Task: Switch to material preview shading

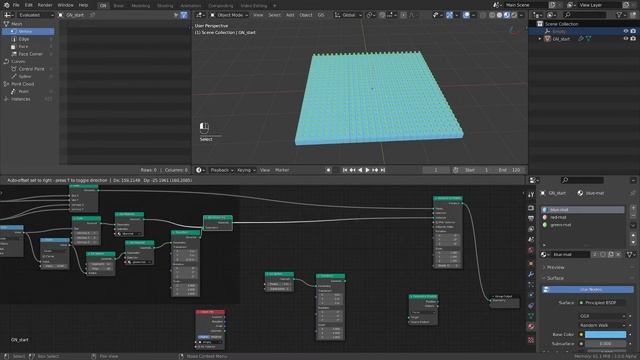Action: [507, 15]
